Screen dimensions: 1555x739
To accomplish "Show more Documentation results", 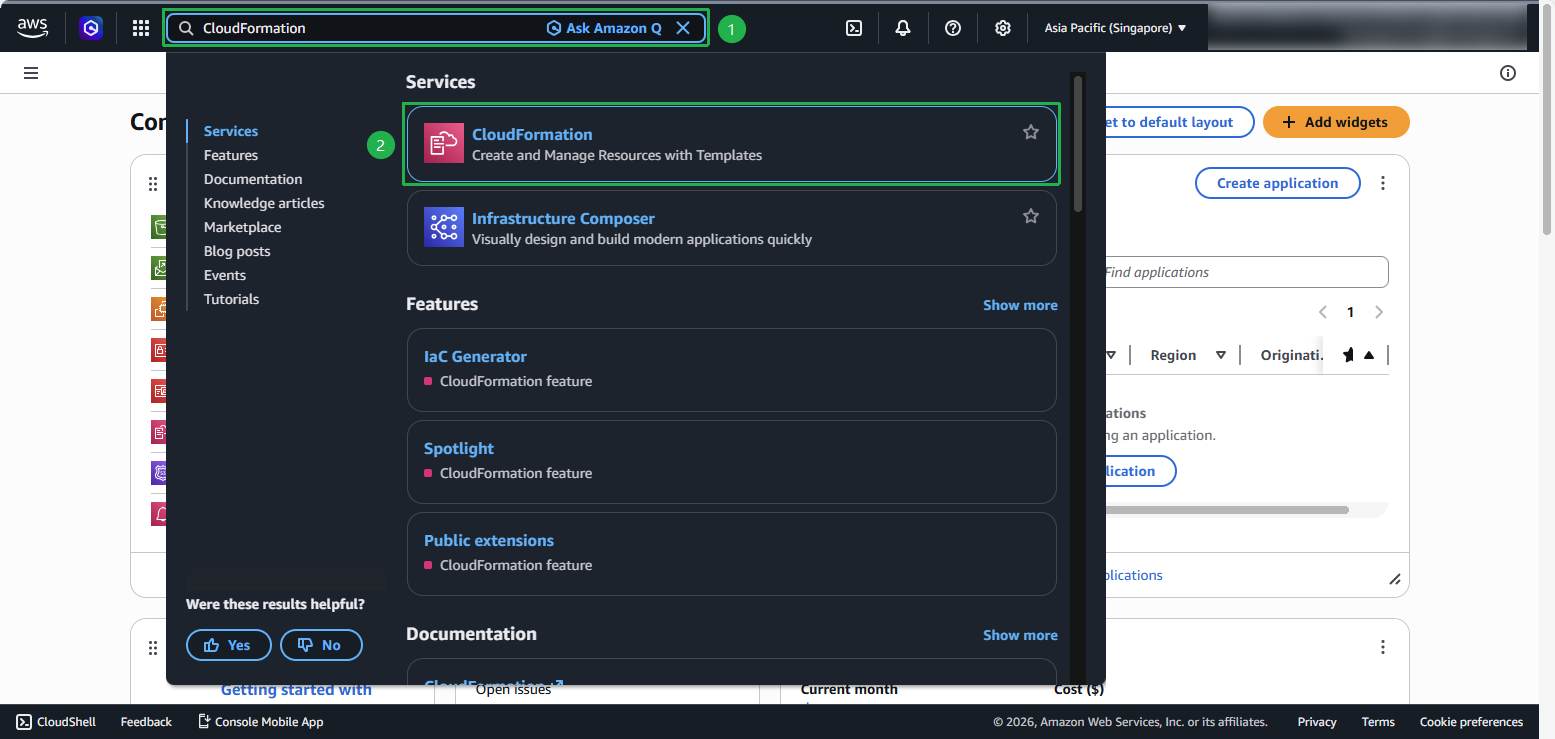I will [1020, 635].
